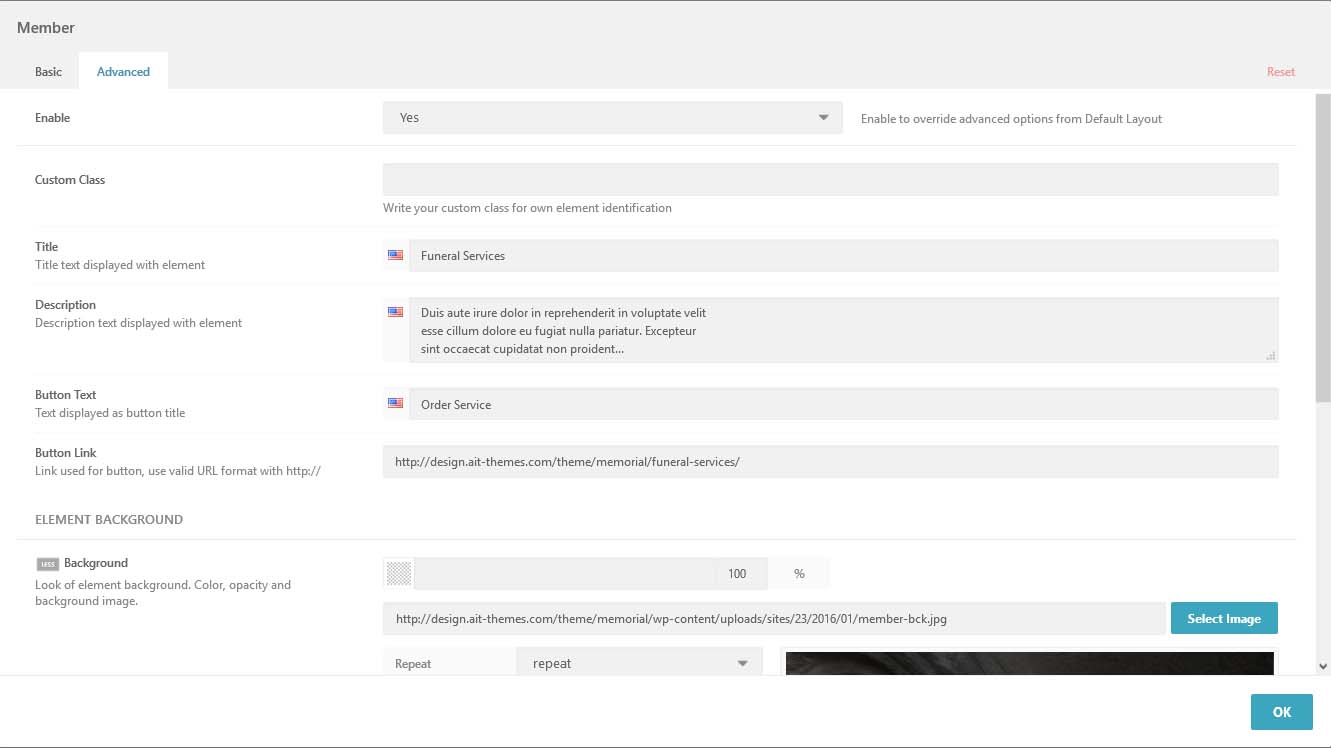Click the US flag icon beside Button Text field

(396, 403)
